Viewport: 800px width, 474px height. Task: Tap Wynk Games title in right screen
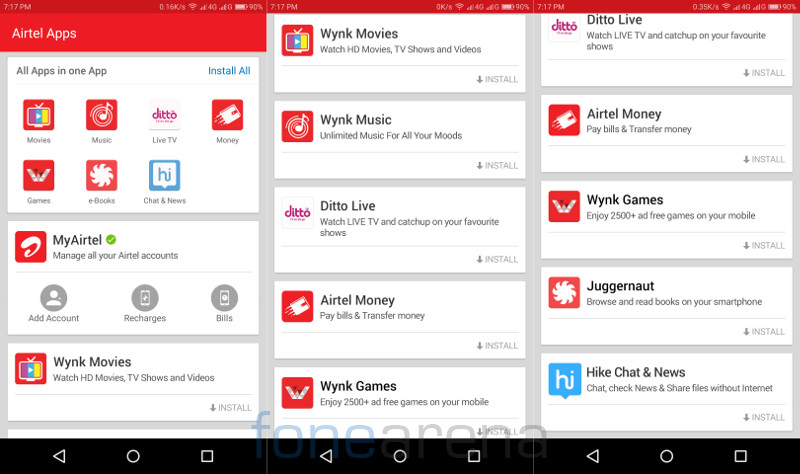coord(625,200)
